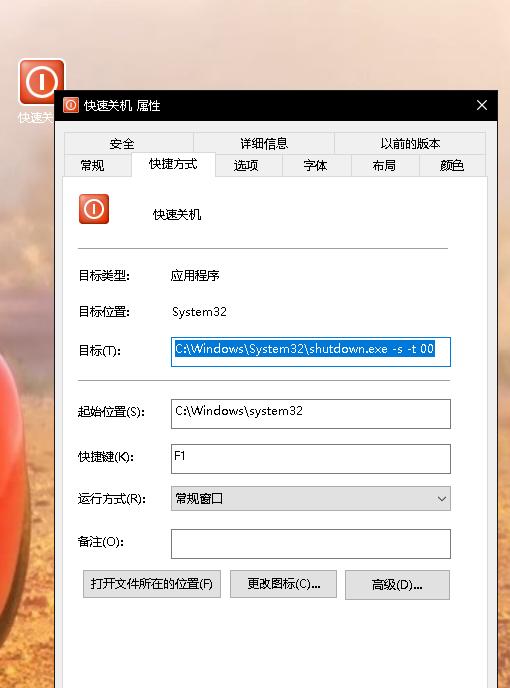Click the 运行方式(R) label
Screen dimensions: 510x688
tap(111, 499)
